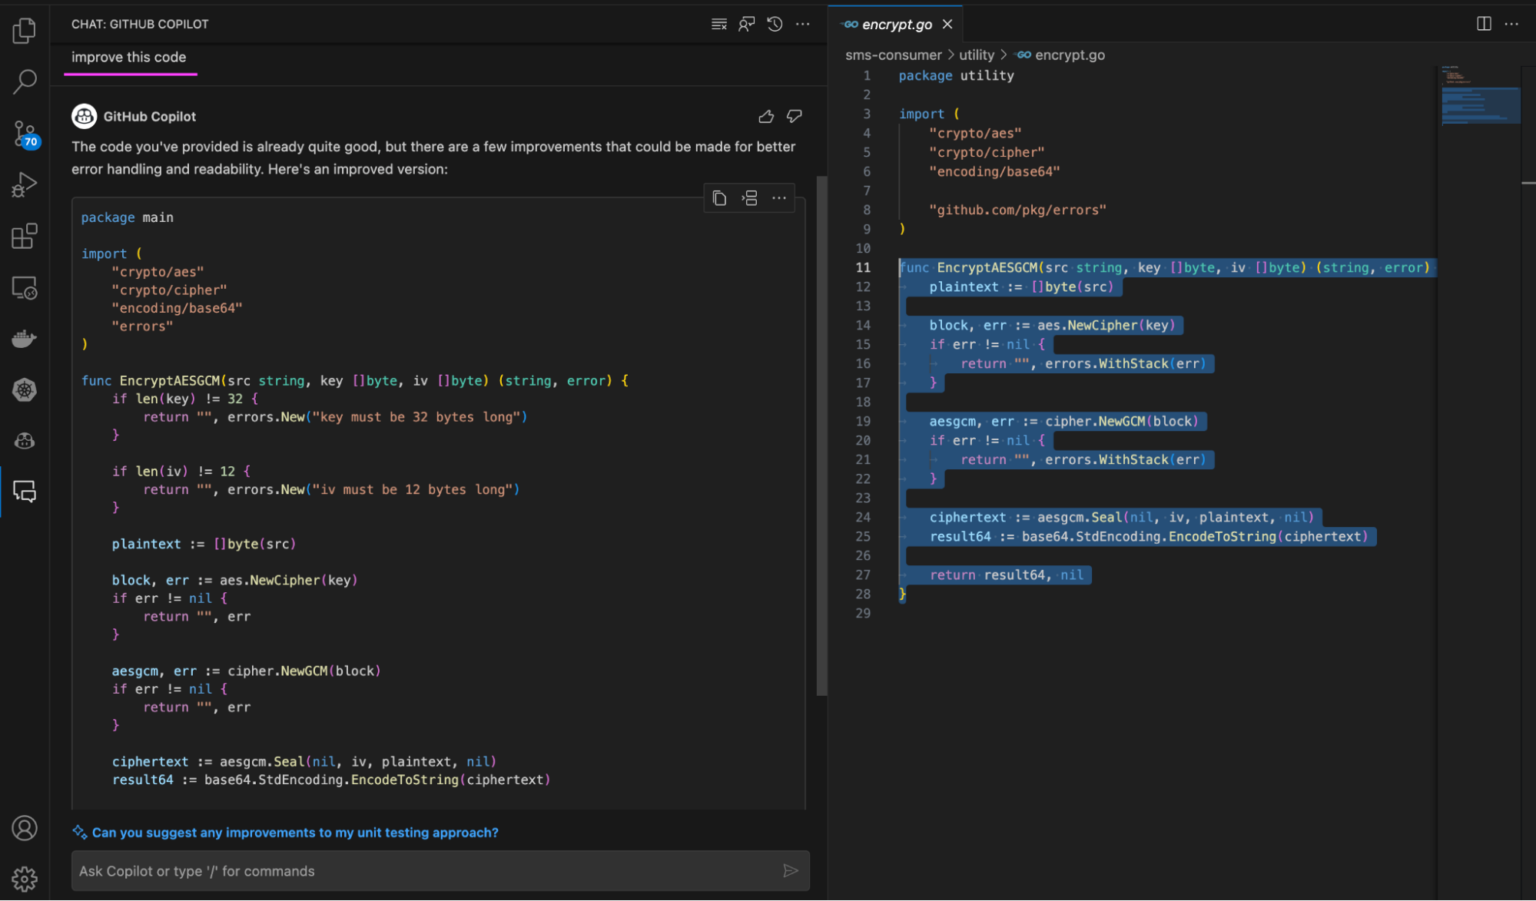Click line number 11 in the gutter
Screen dimensions: 1536x901
863,267
